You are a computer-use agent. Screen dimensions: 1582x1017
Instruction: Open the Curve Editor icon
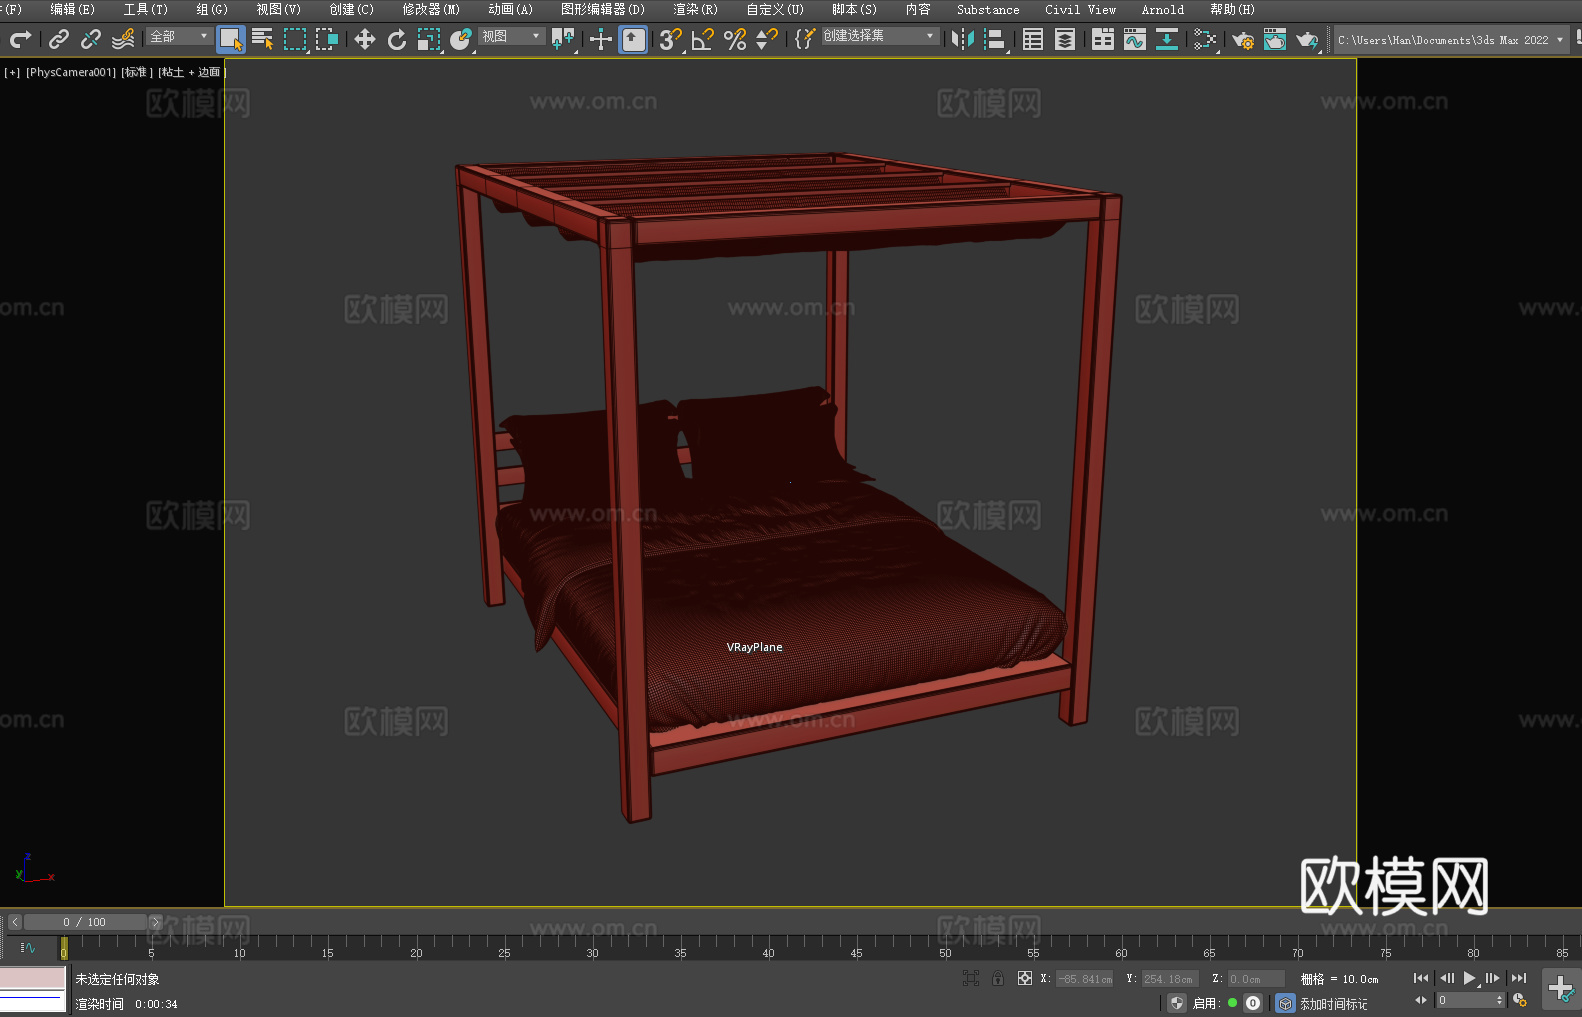(x=1134, y=39)
